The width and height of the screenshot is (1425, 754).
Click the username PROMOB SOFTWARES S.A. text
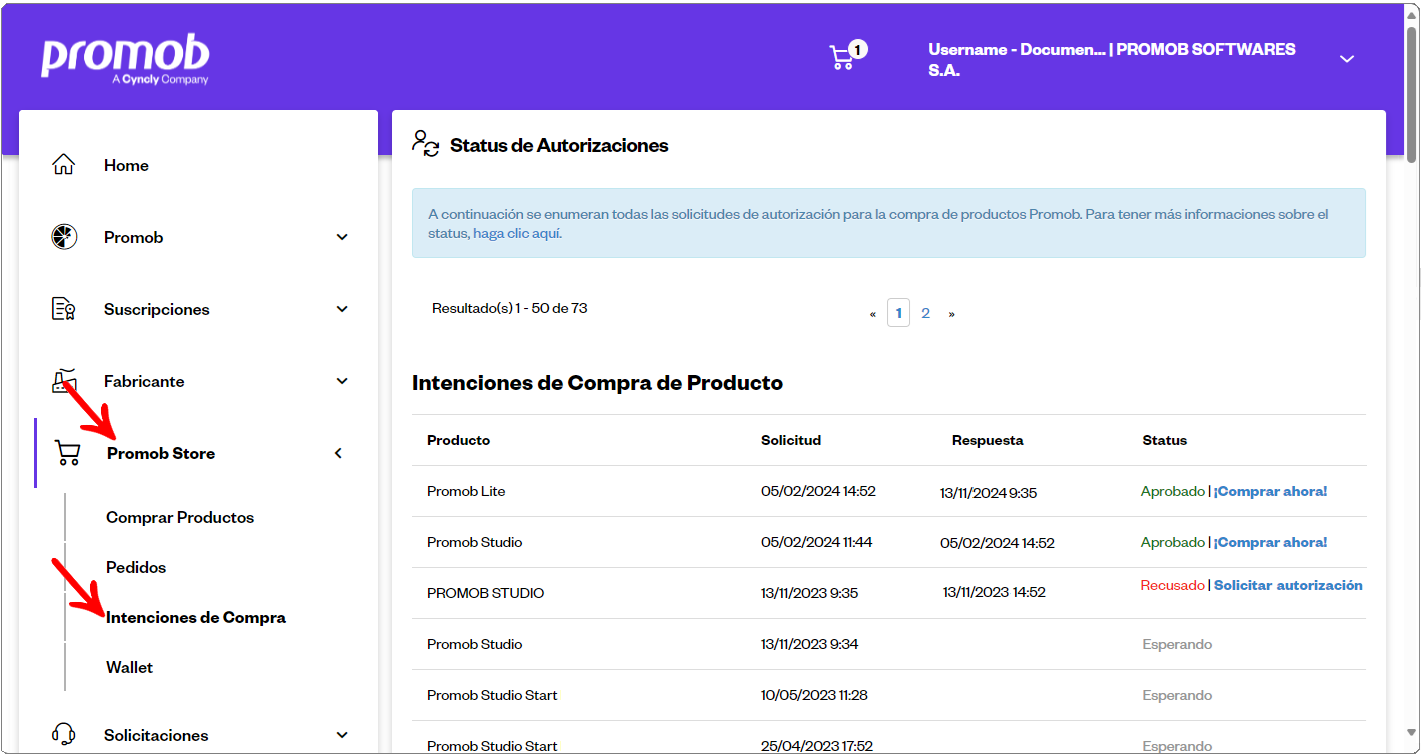point(1111,59)
